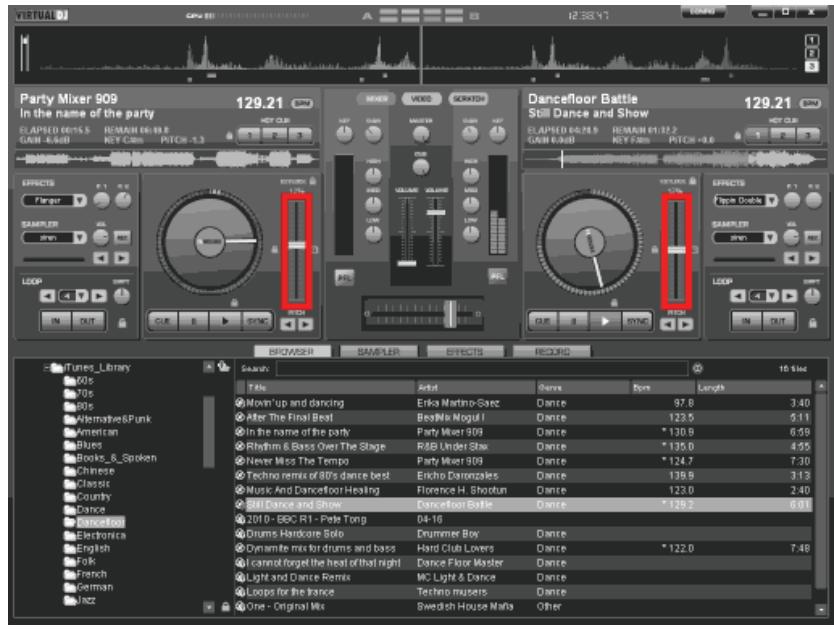Select previous sample on left deck sampler
Image resolution: width=834 pixels, height=629 pixels.
(101, 258)
